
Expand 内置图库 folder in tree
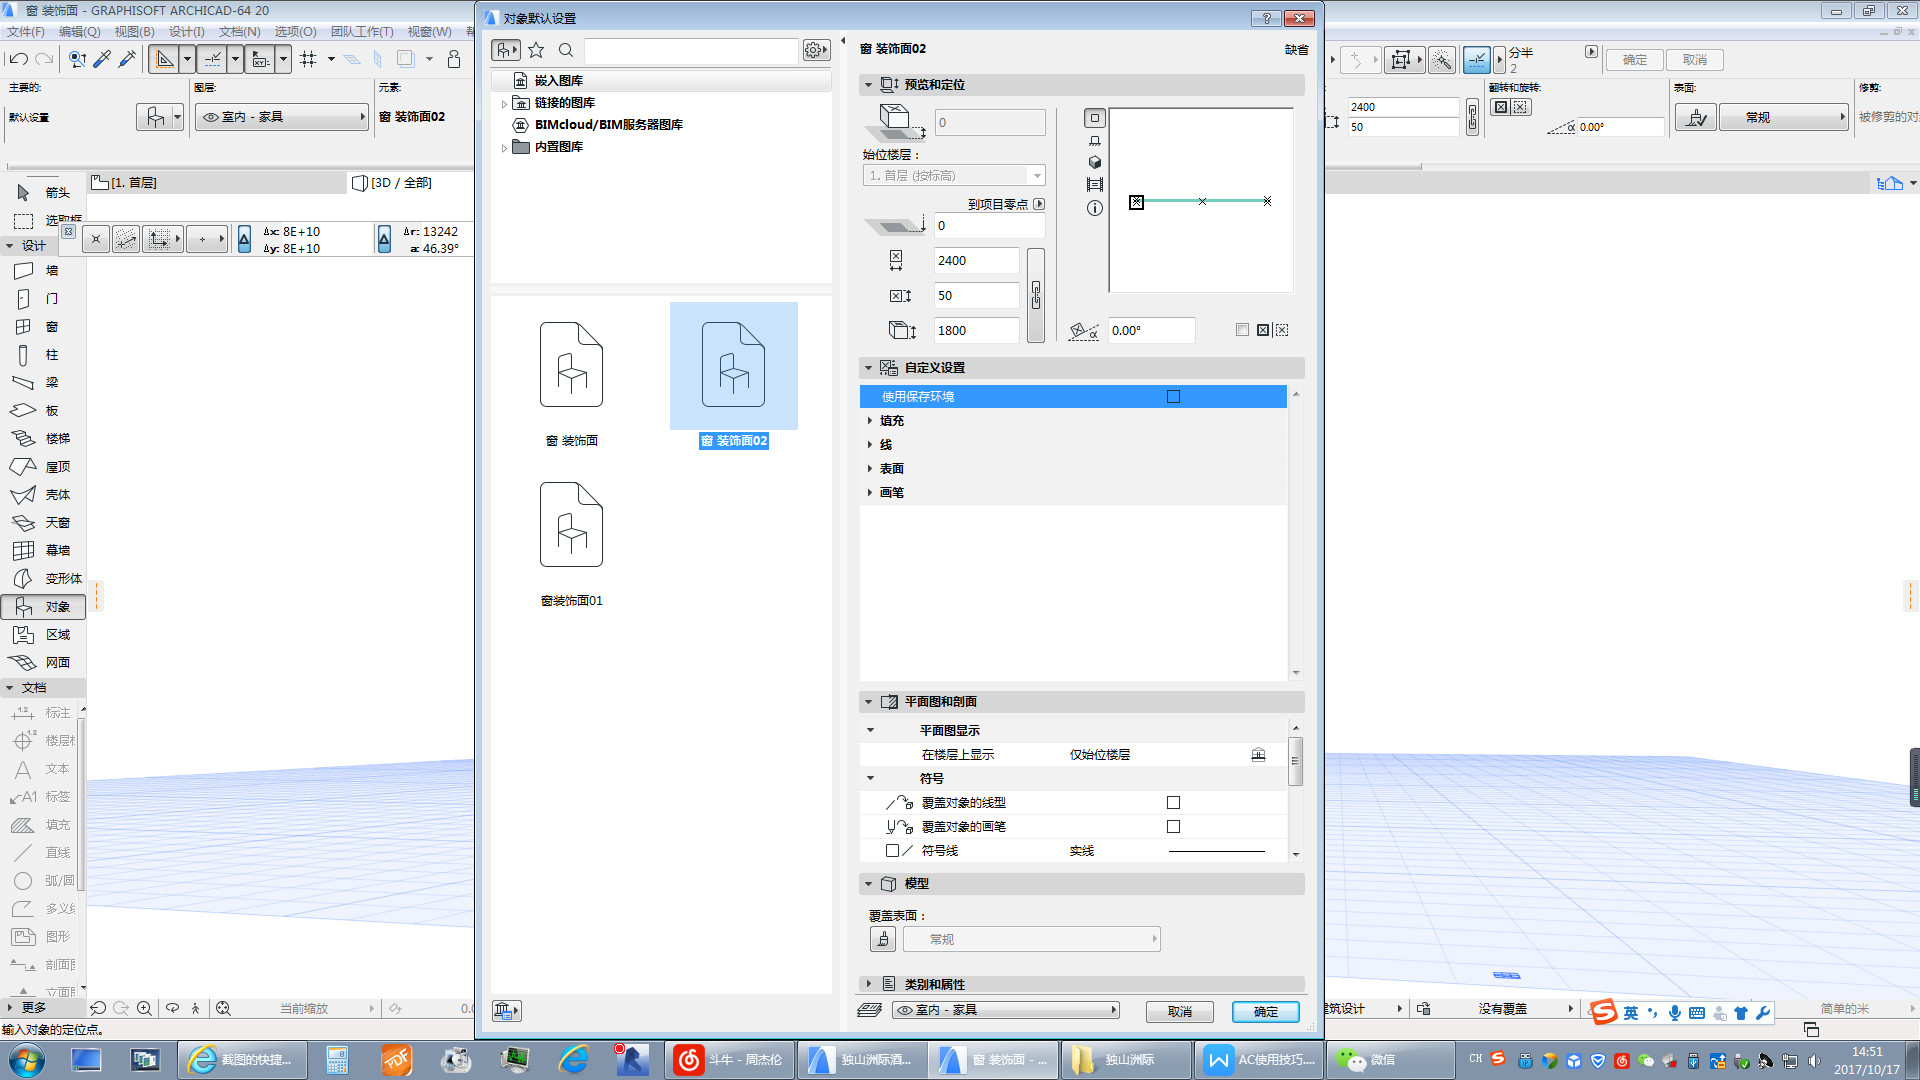504,147
